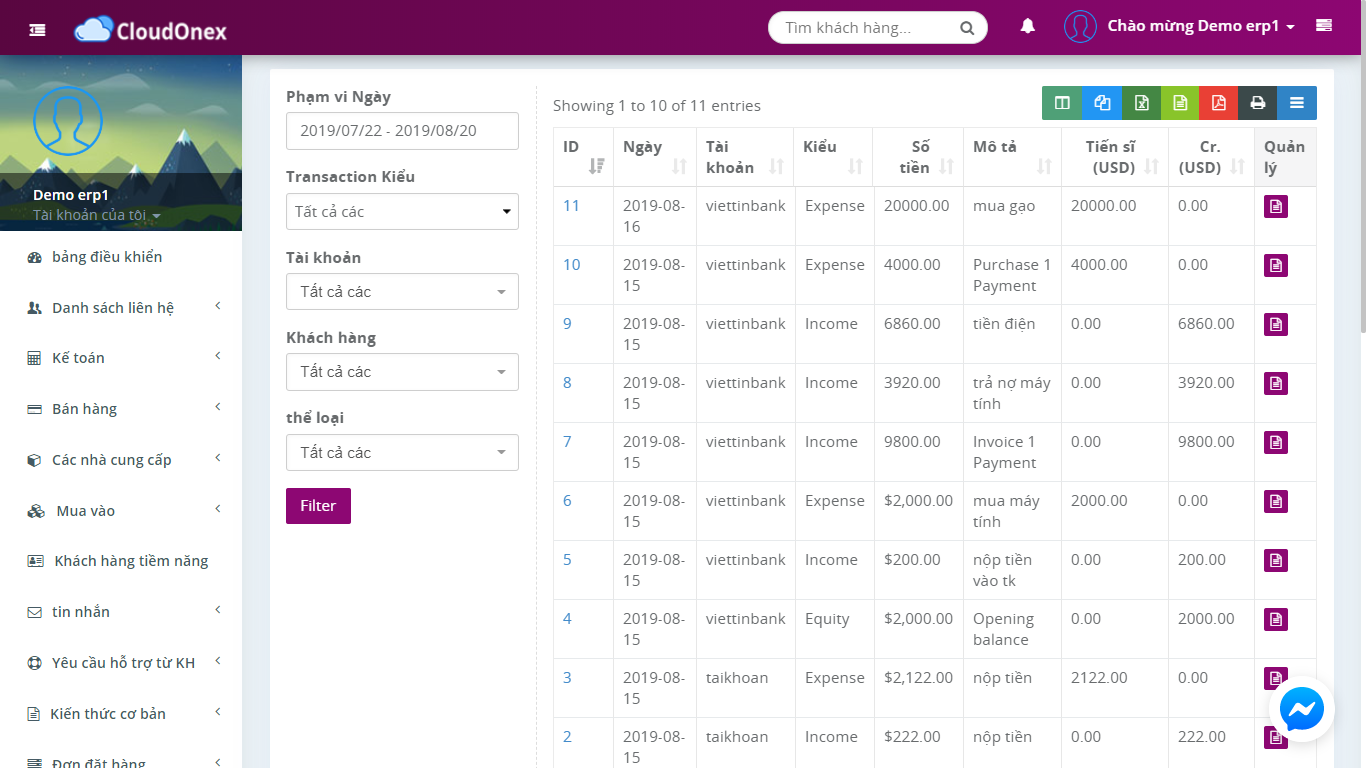Open the blue page-length menu button
The height and width of the screenshot is (768, 1366).
click(x=1297, y=103)
